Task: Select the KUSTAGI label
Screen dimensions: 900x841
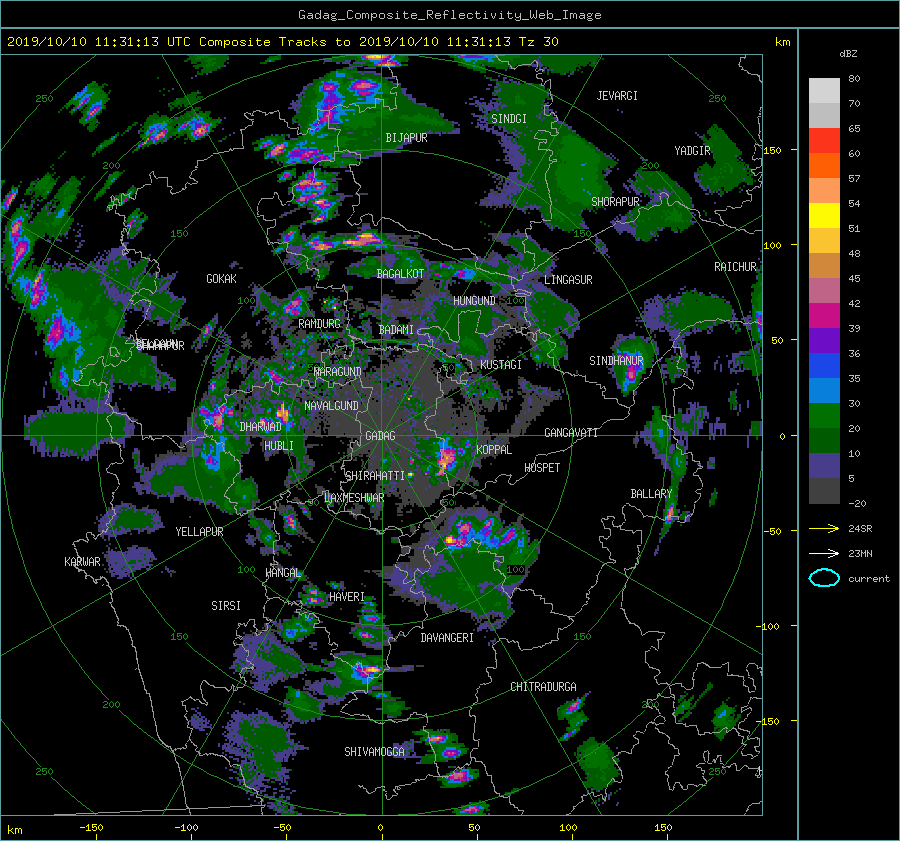Action: point(501,365)
